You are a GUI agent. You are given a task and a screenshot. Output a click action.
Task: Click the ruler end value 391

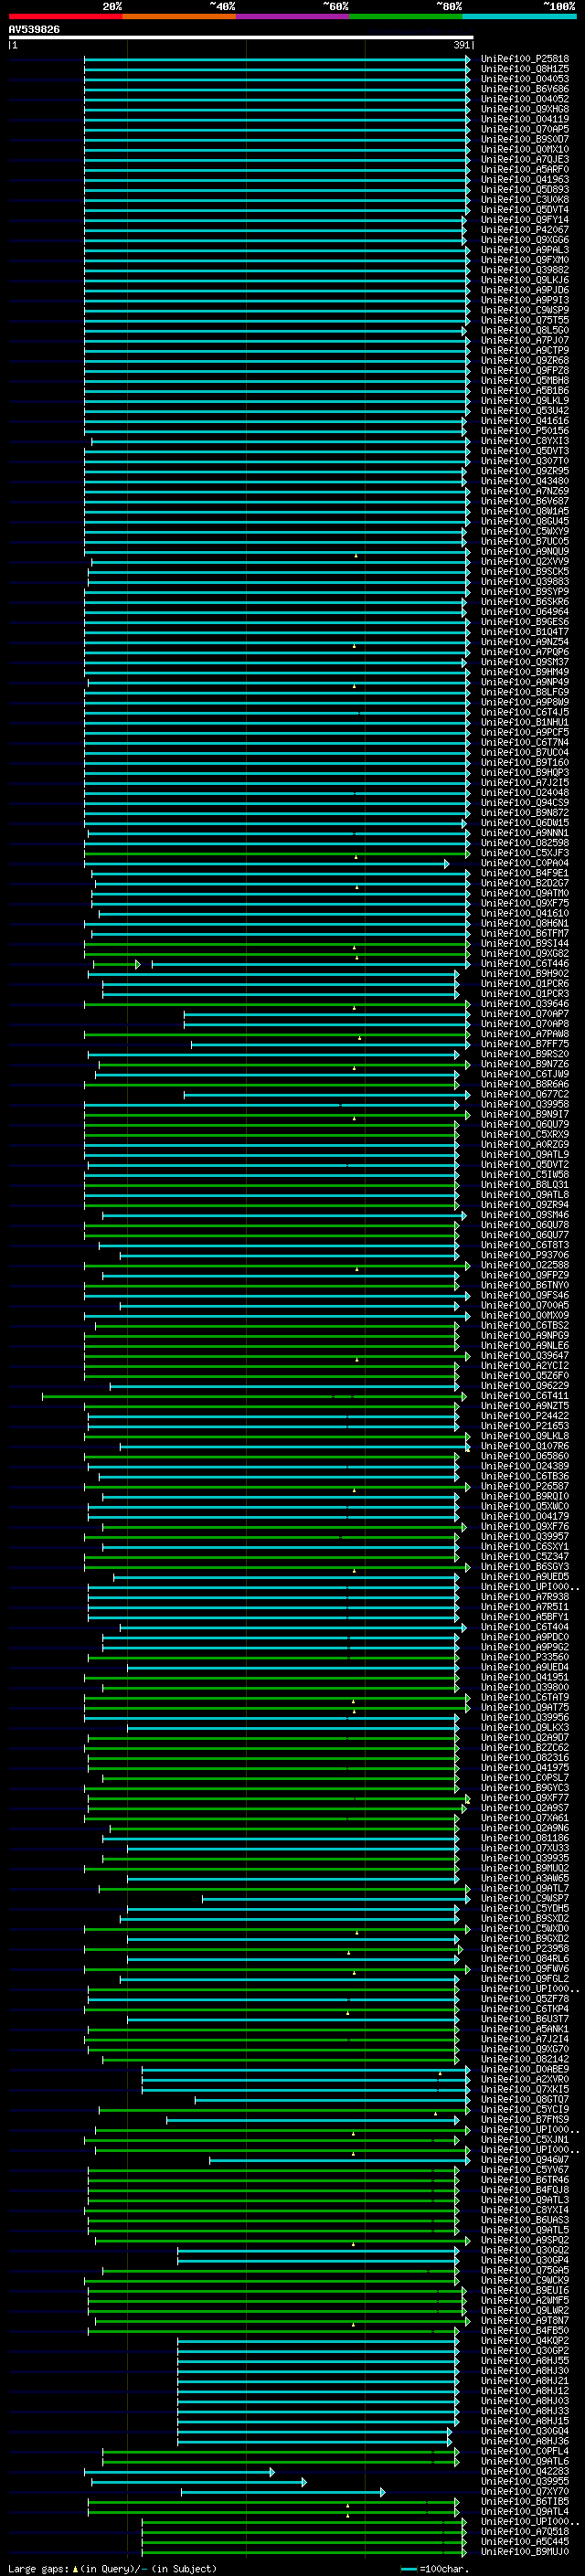tap(461, 45)
